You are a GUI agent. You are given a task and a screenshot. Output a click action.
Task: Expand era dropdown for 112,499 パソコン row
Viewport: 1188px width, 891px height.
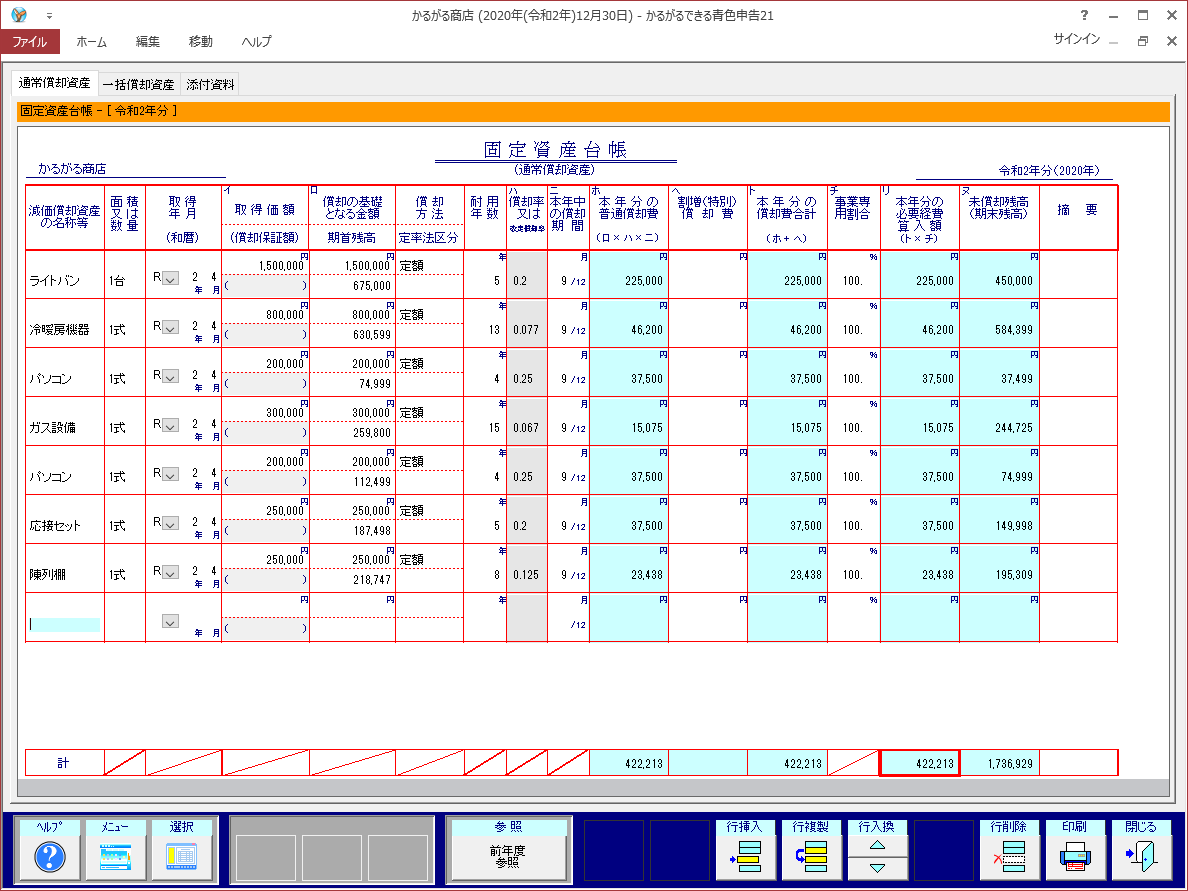(x=170, y=474)
